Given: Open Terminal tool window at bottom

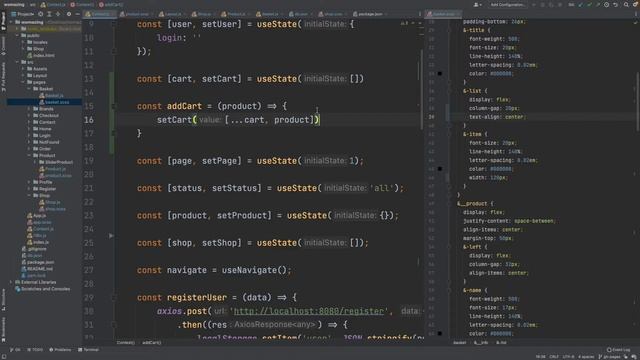Looking at the screenshot, I should point(89,350).
